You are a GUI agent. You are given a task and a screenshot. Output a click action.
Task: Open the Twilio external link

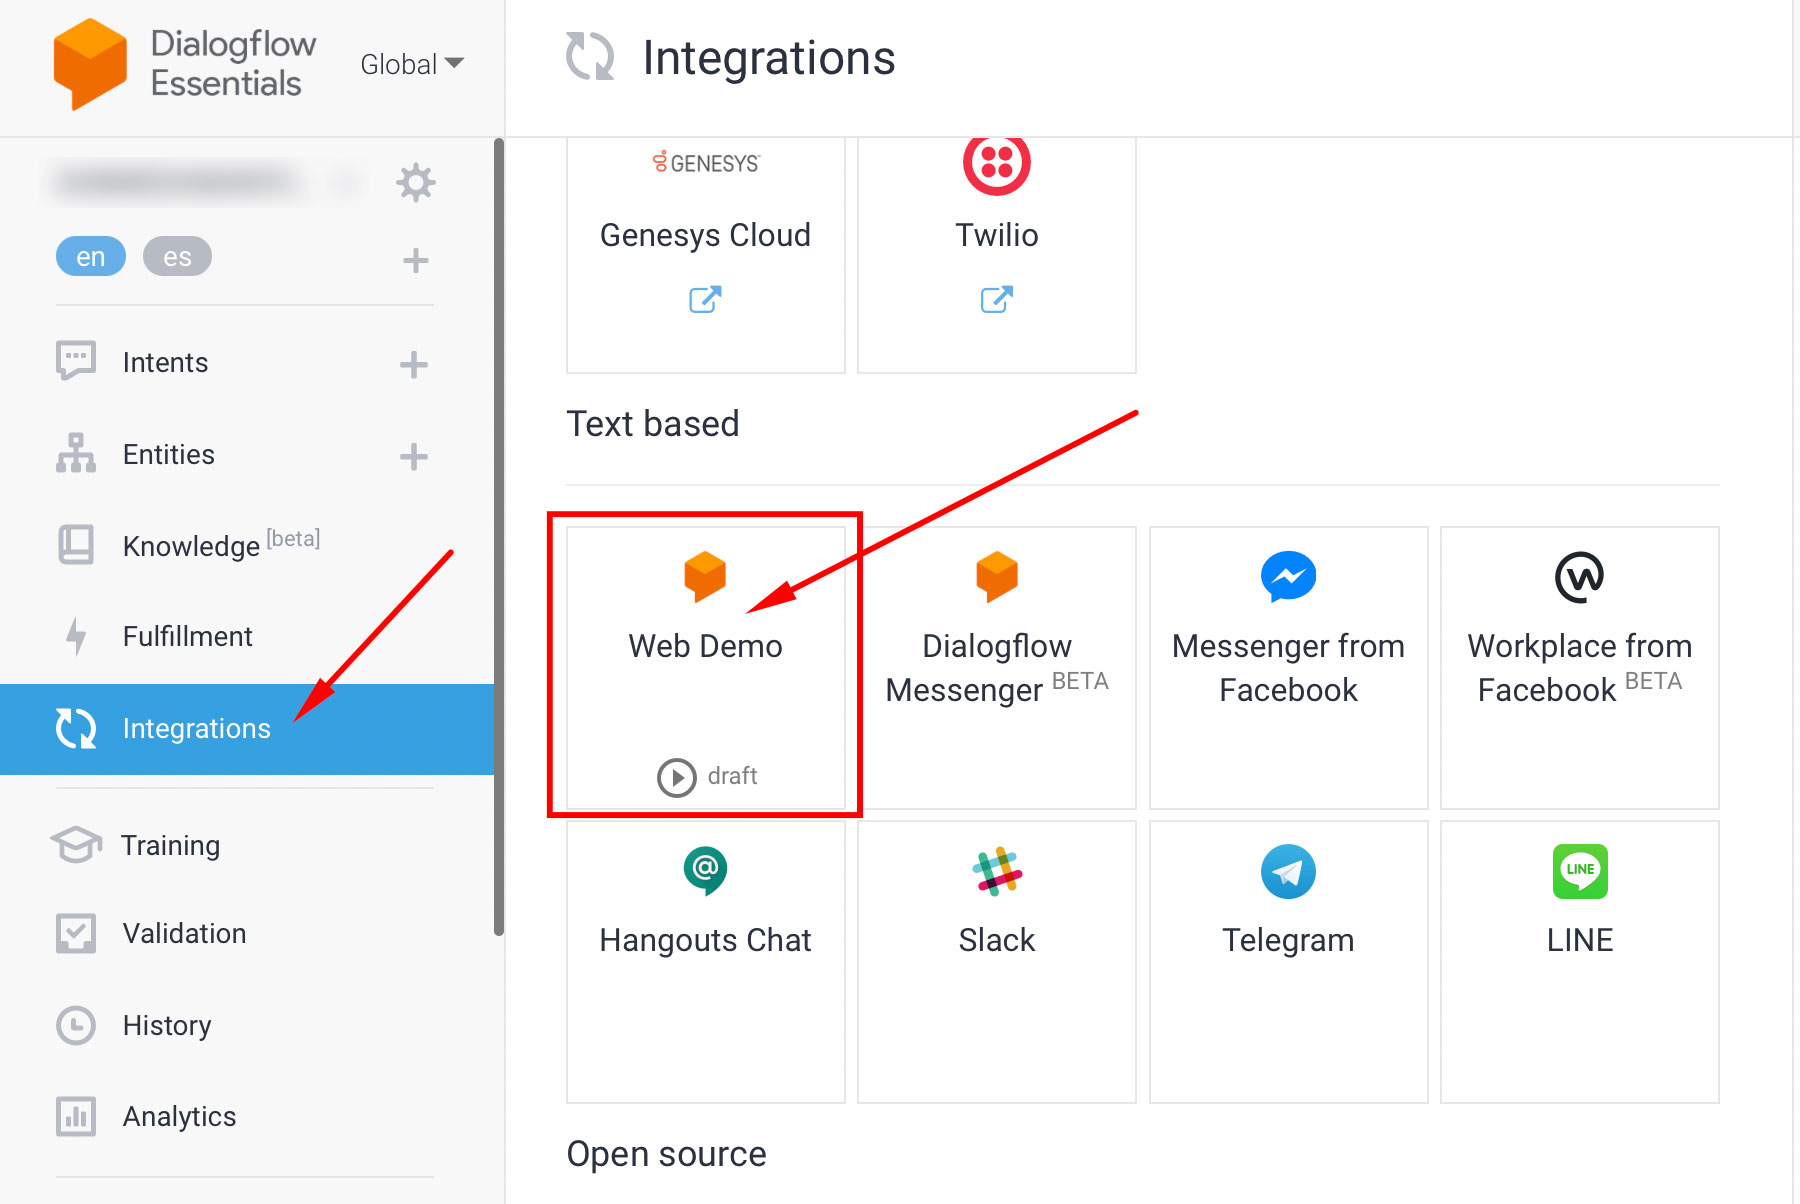click(996, 299)
